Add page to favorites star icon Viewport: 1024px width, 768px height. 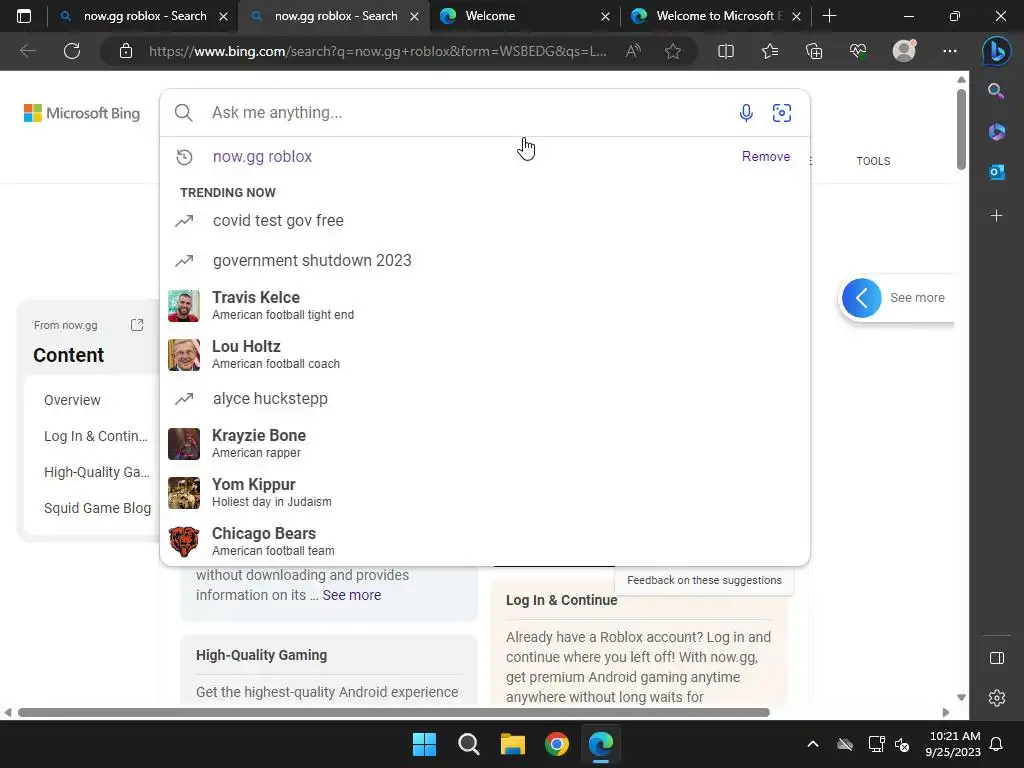[x=673, y=51]
